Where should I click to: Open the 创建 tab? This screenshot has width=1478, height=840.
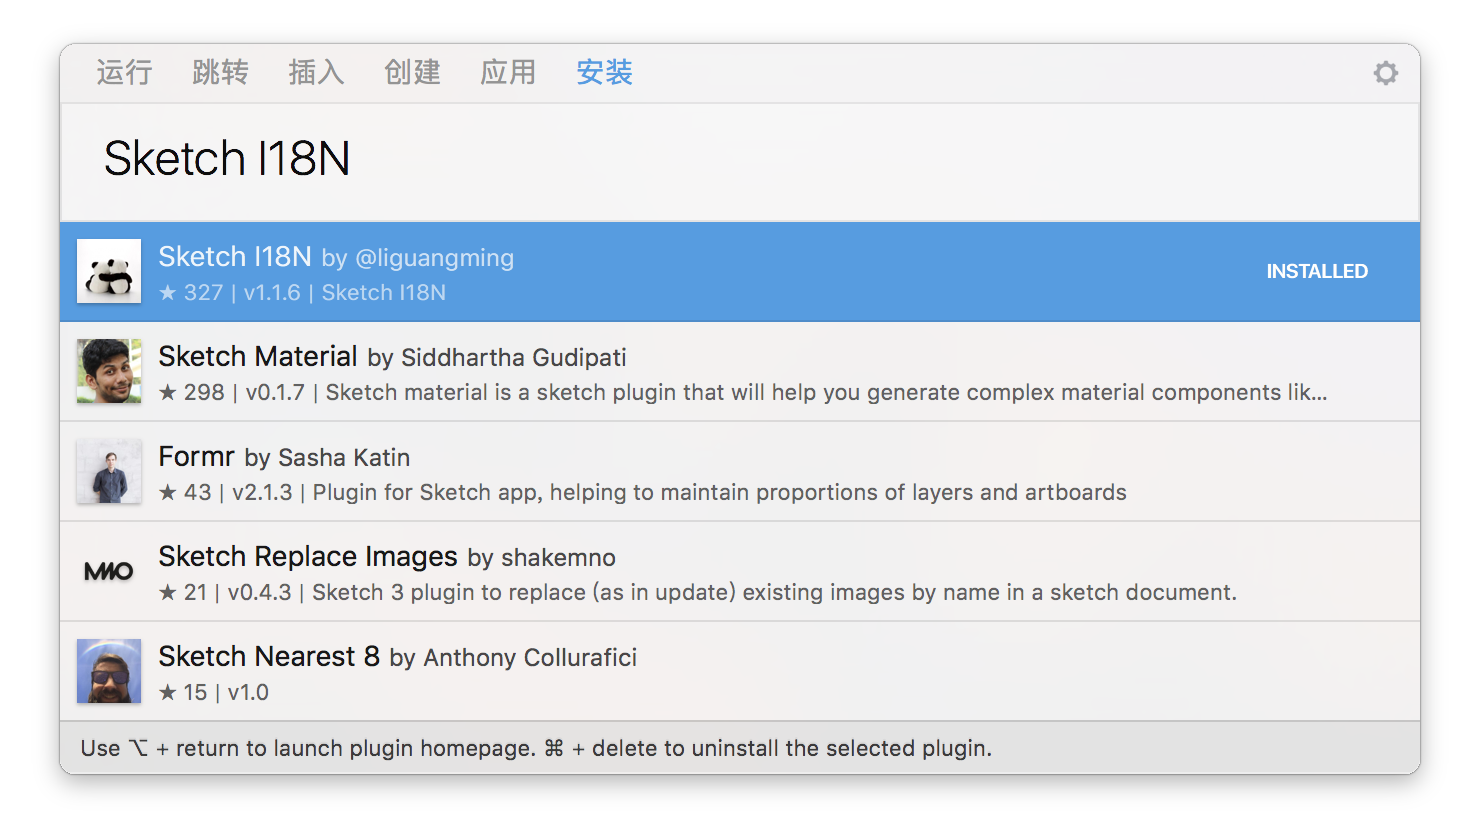click(412, 72)
